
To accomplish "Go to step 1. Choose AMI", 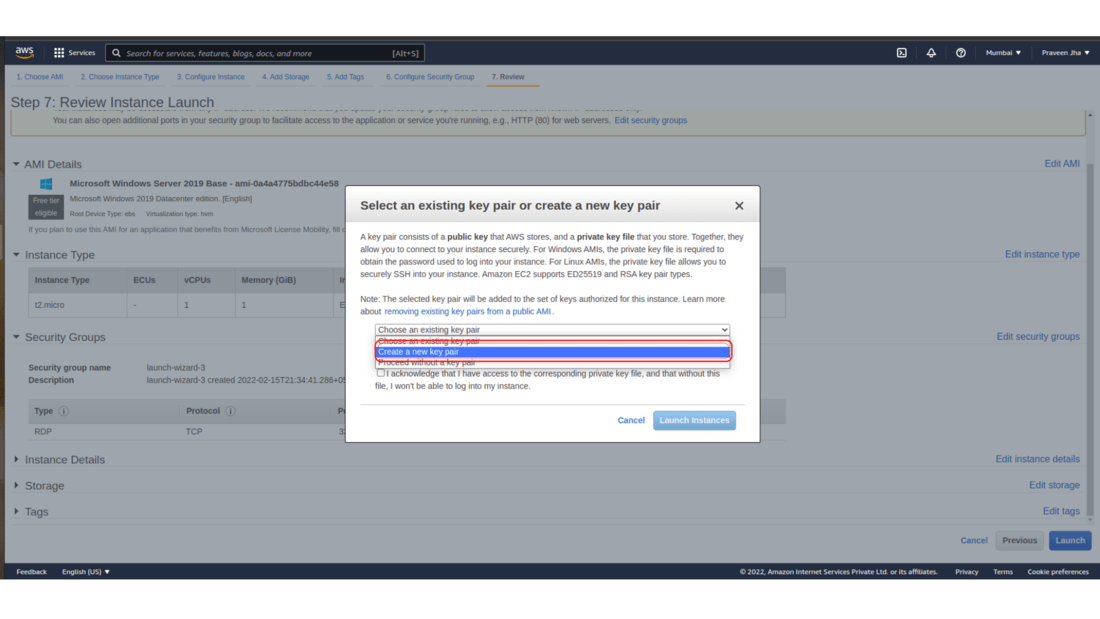I will point(40,77).
